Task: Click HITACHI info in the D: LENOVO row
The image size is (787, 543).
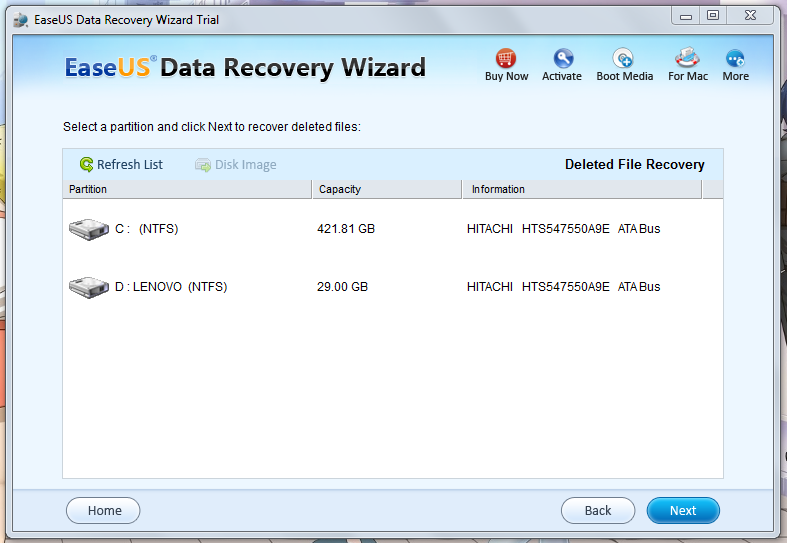Action: [x=563, y=287]
